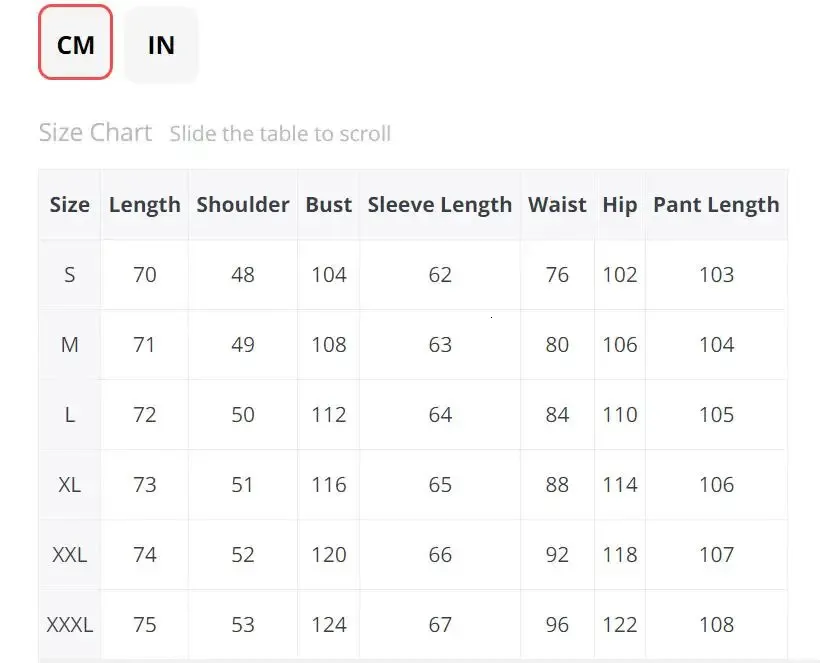Click the Shoulder column header

pyautogui.click(x=243, y=205)
